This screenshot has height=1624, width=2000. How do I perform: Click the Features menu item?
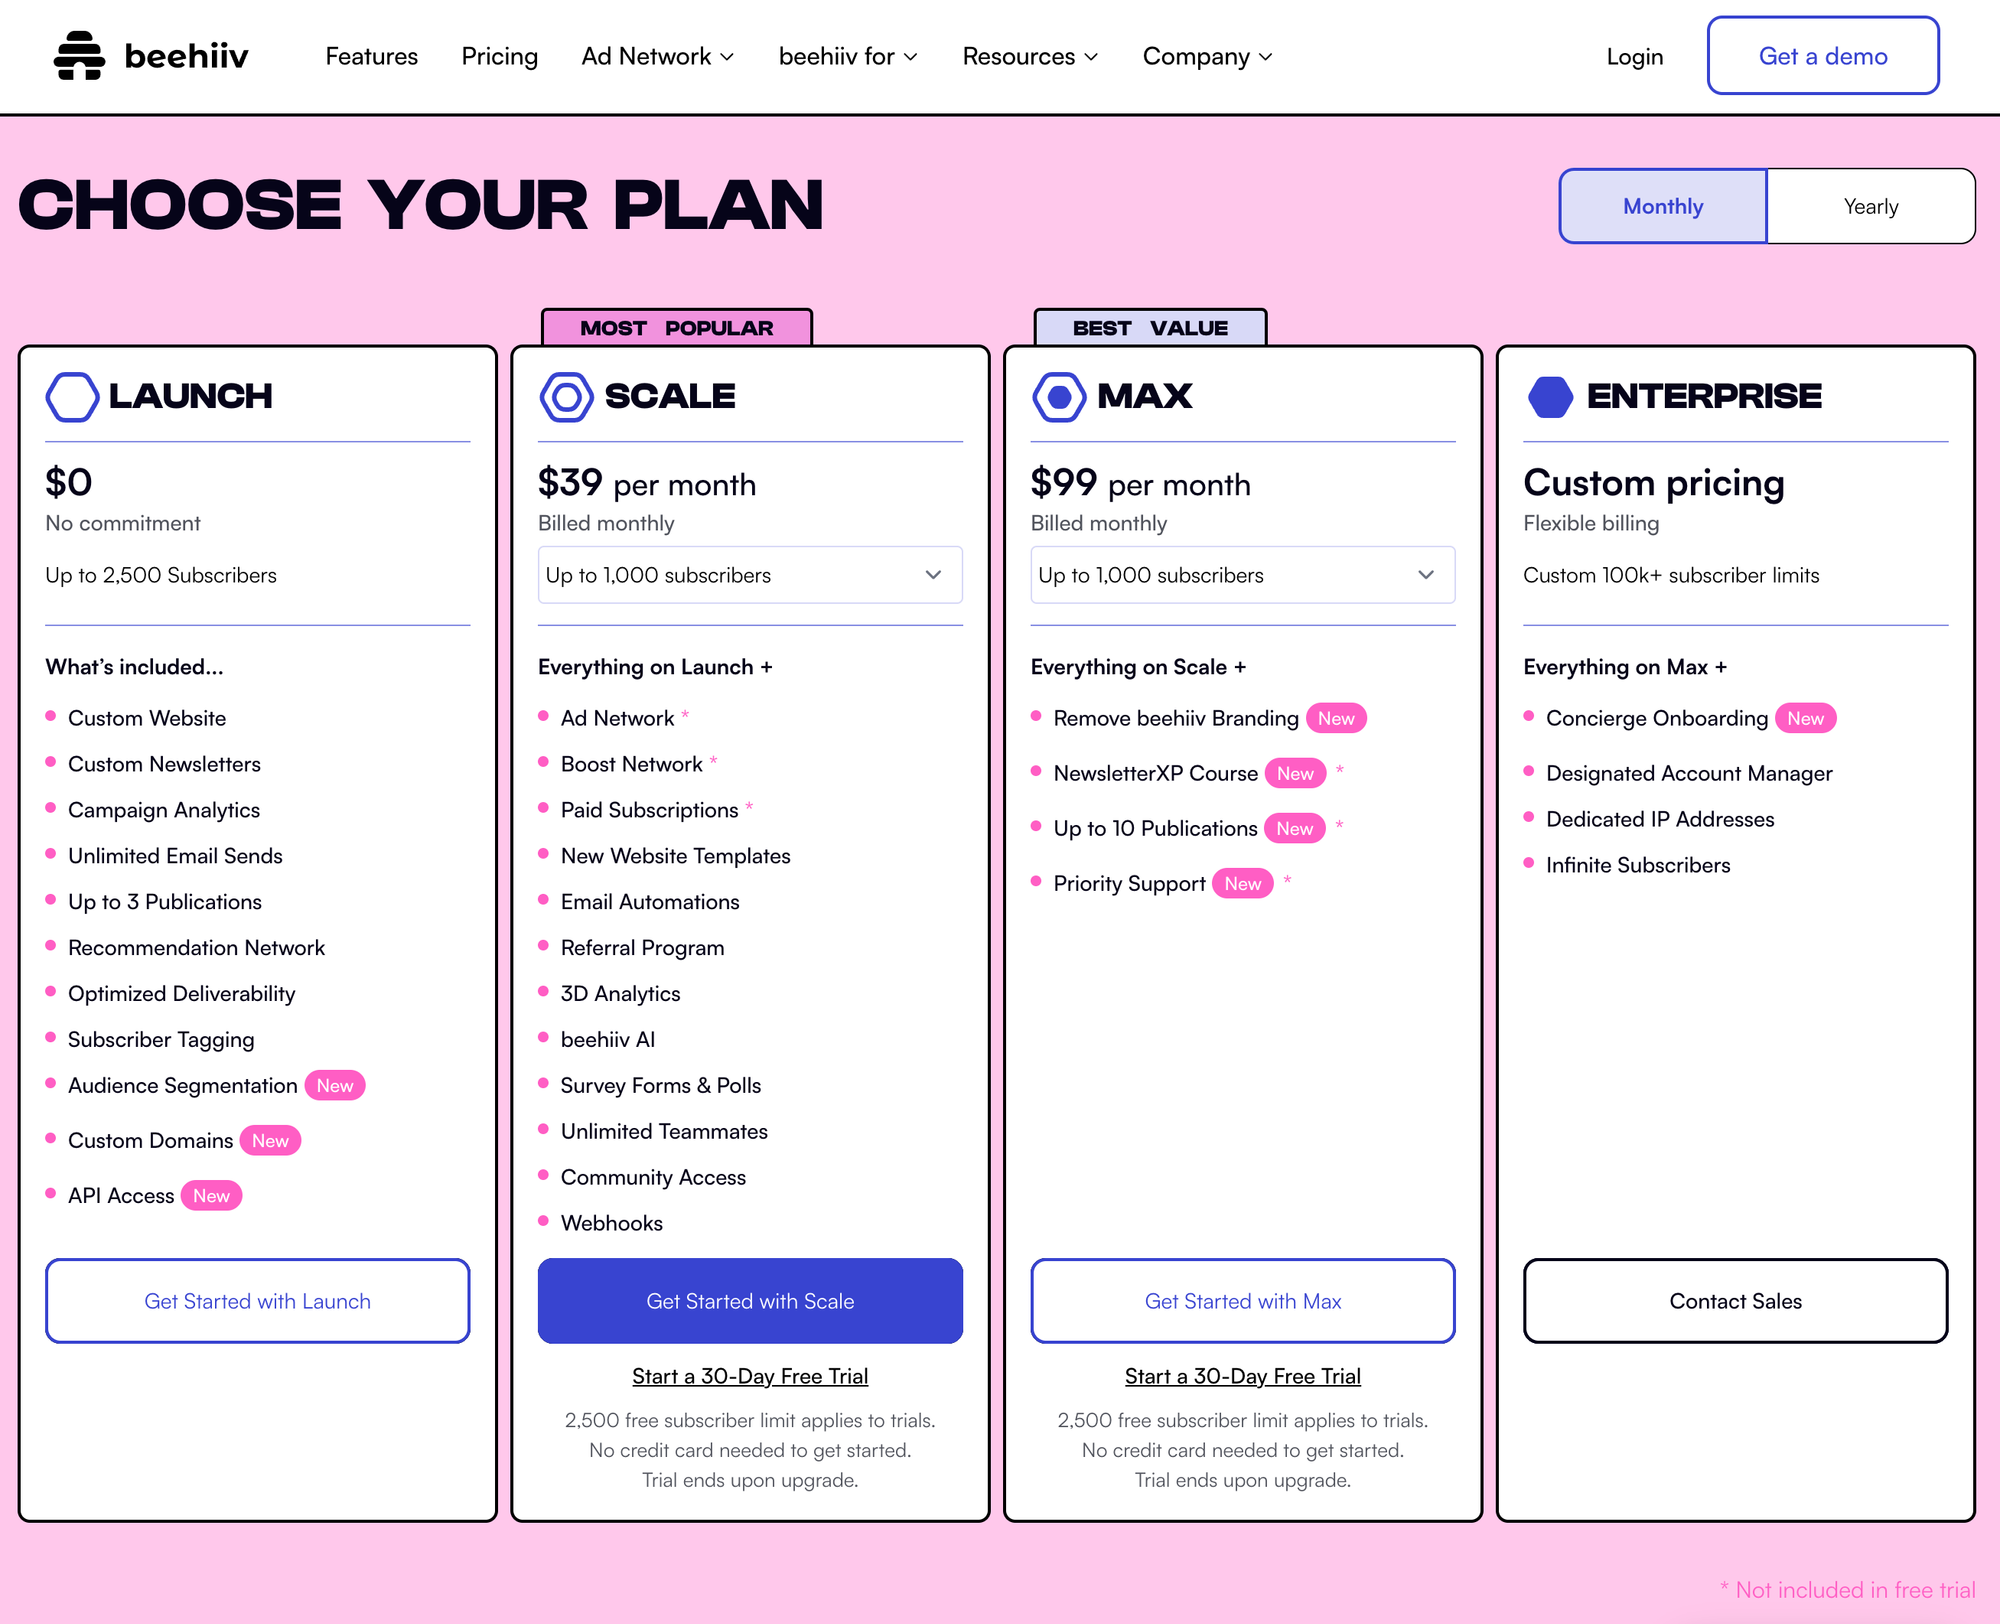(x=373, y=55)
